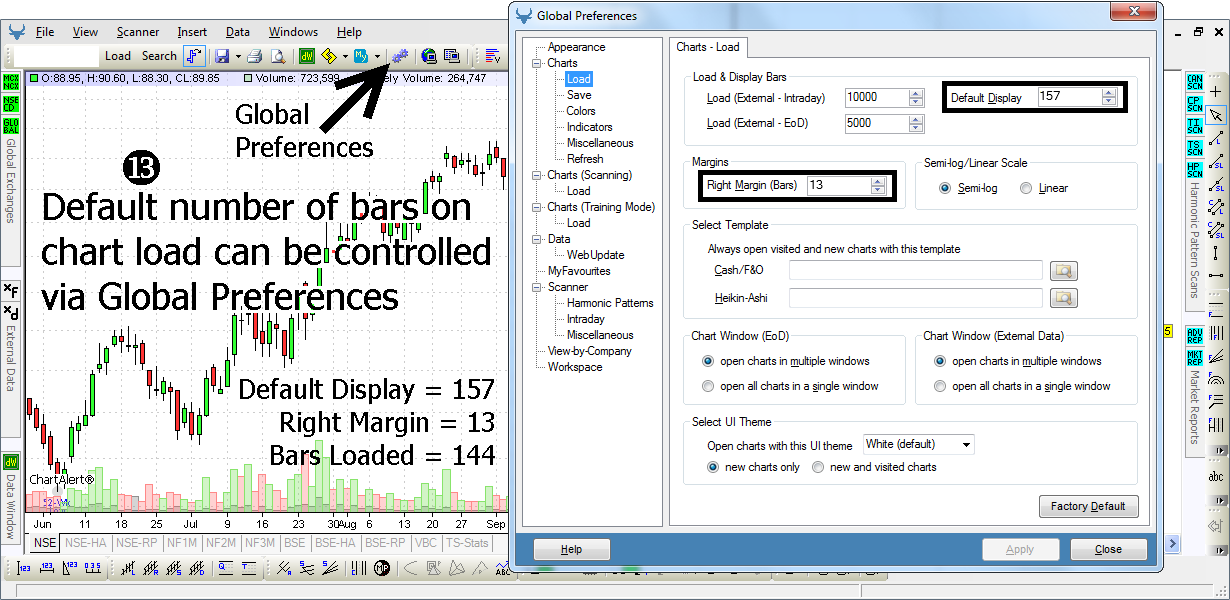Click the CAN SCN scan icon
This screenshot has height=600, width=1230.
point(1194,82)
